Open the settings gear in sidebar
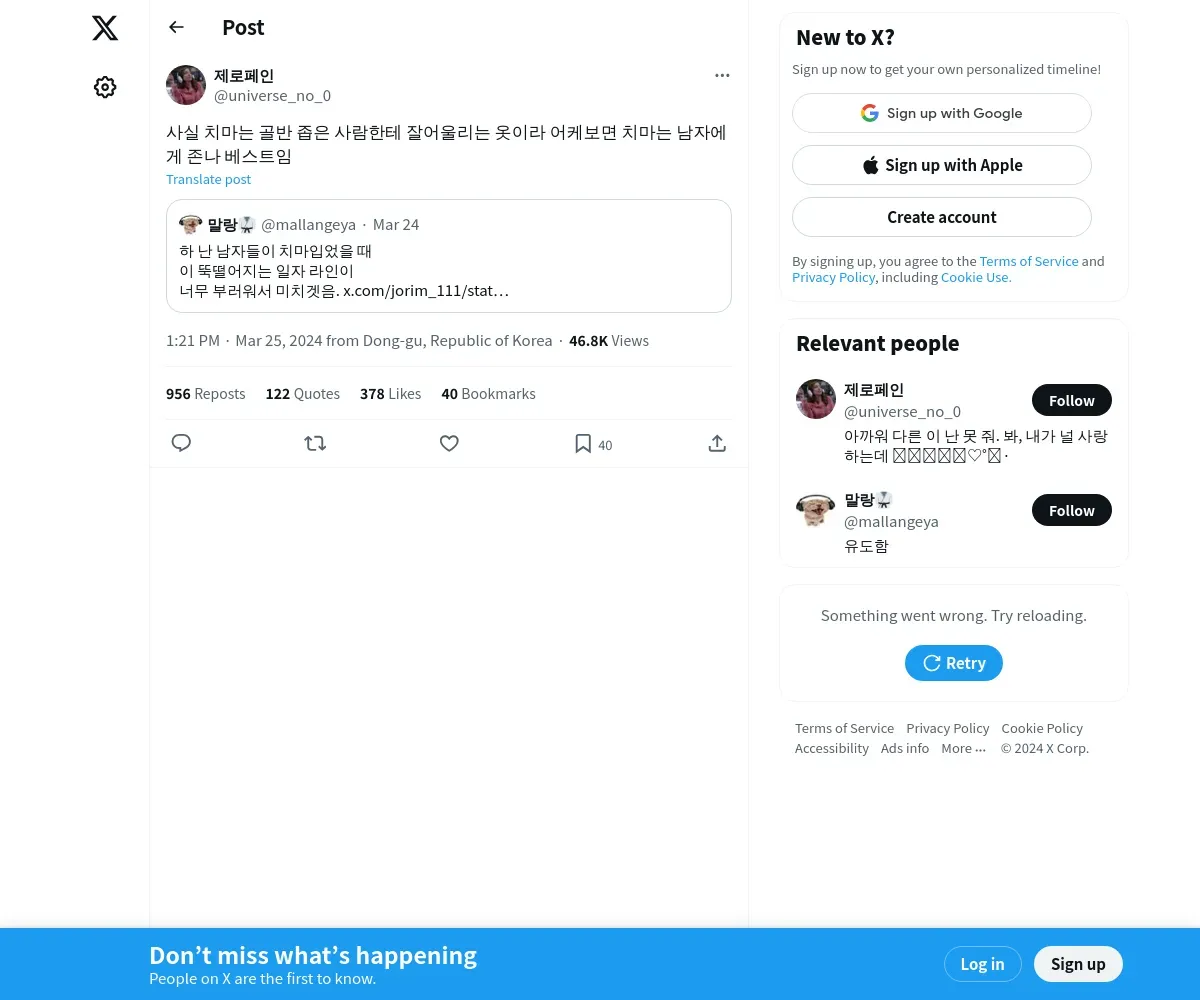 [x=105, y=87]
